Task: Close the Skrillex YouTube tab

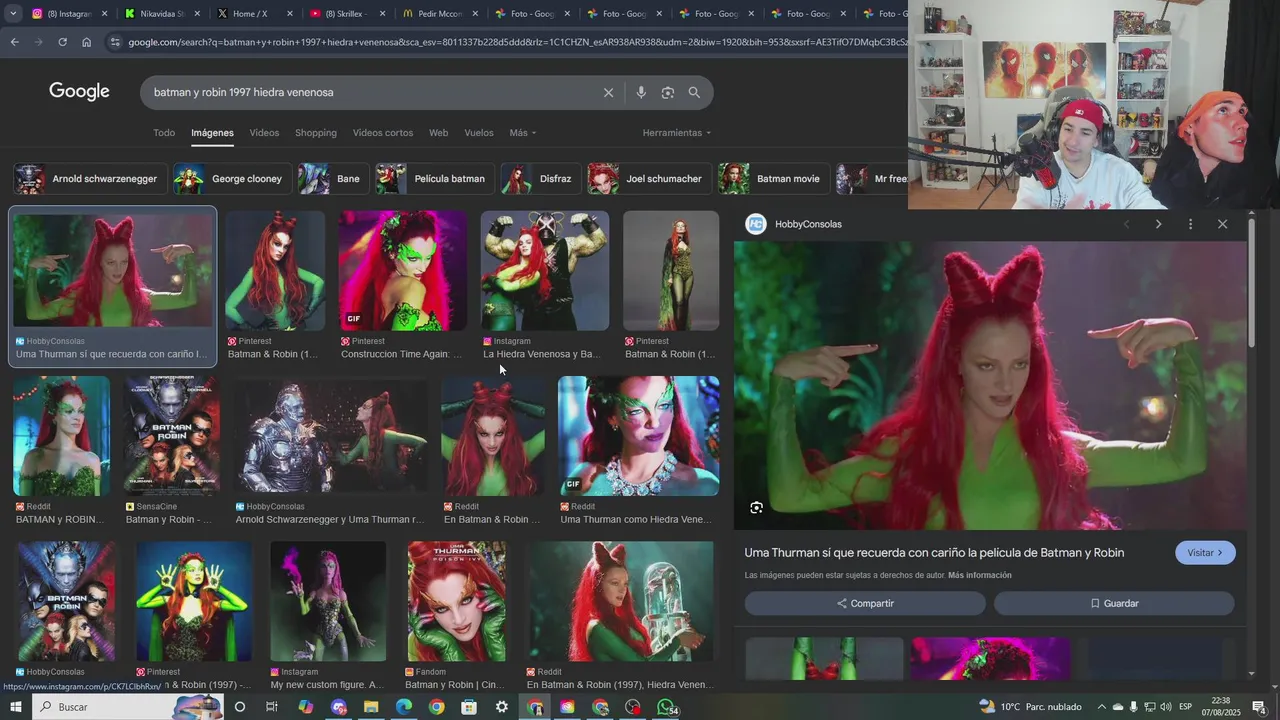Action: point(382,14)
